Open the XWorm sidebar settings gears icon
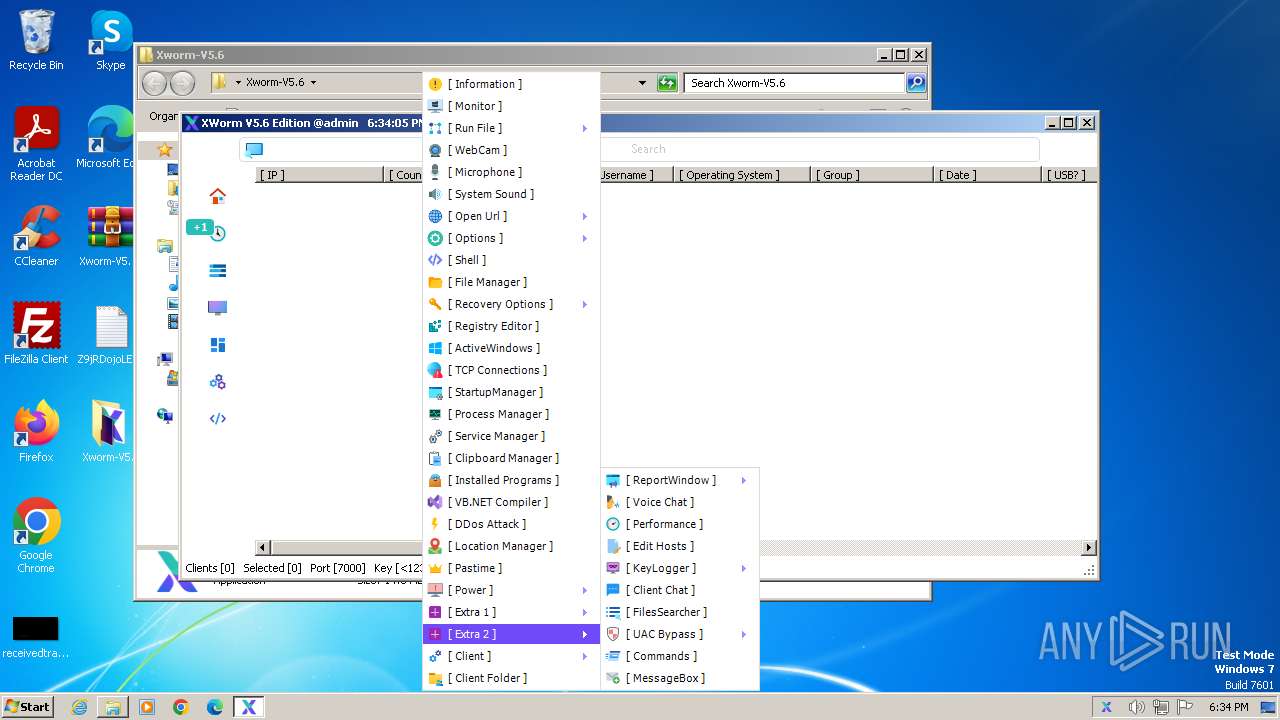Image resolution: width=1280 pixels, height=720 pixels. (217, 382)
